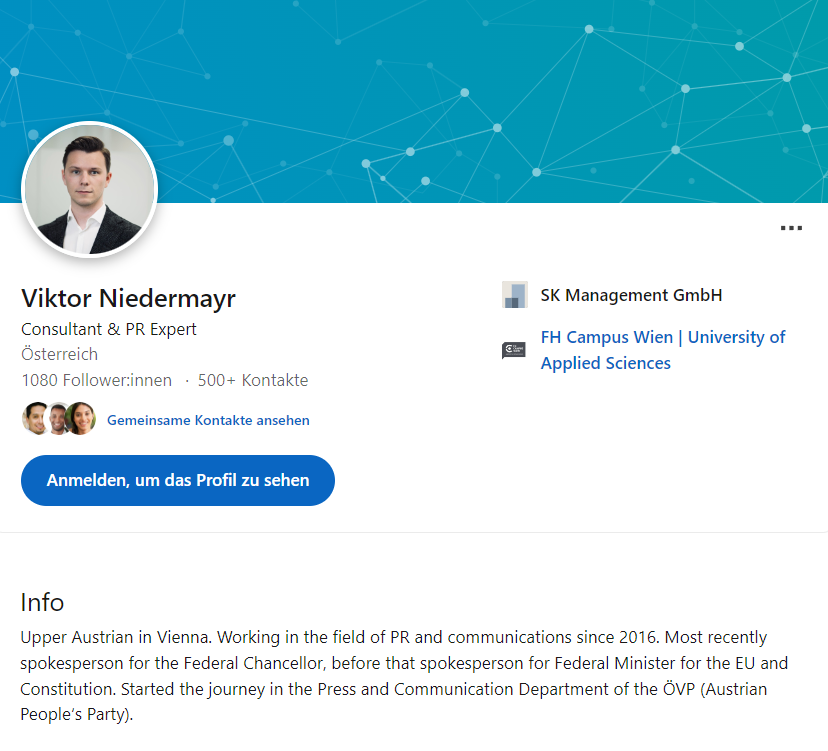This screenshot has width=828, height=751.
Task: Click the first mutual contact avatar
Action: tap(35, 418)
